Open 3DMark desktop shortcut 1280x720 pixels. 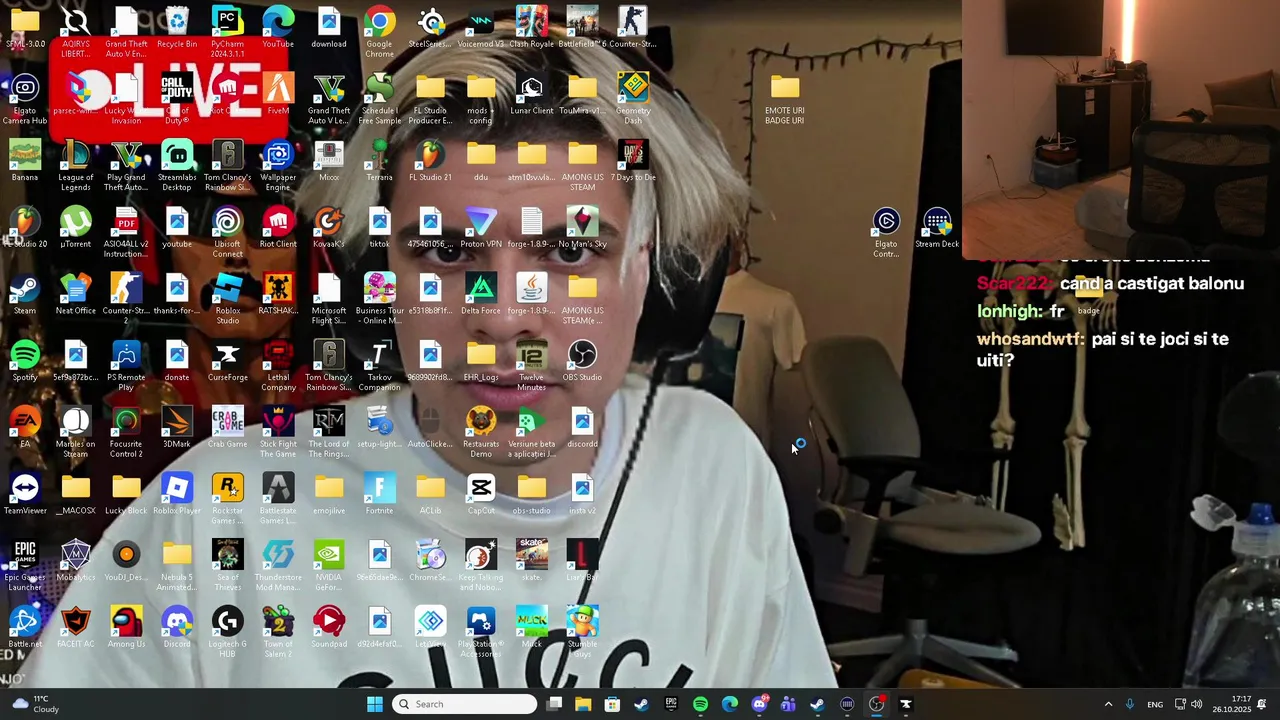pos(177,428)
